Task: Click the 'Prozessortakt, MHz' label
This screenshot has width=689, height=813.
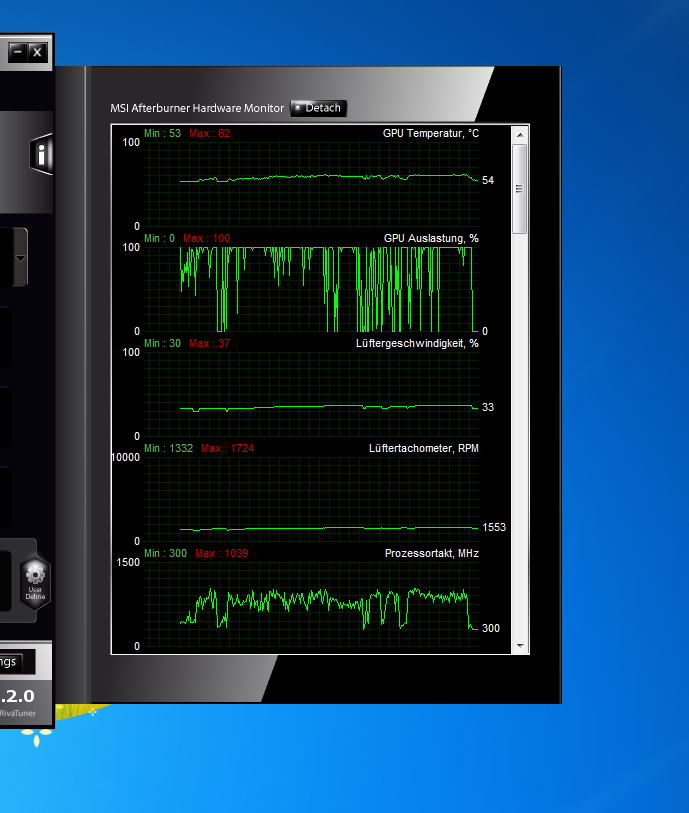Action: point(431,553)
